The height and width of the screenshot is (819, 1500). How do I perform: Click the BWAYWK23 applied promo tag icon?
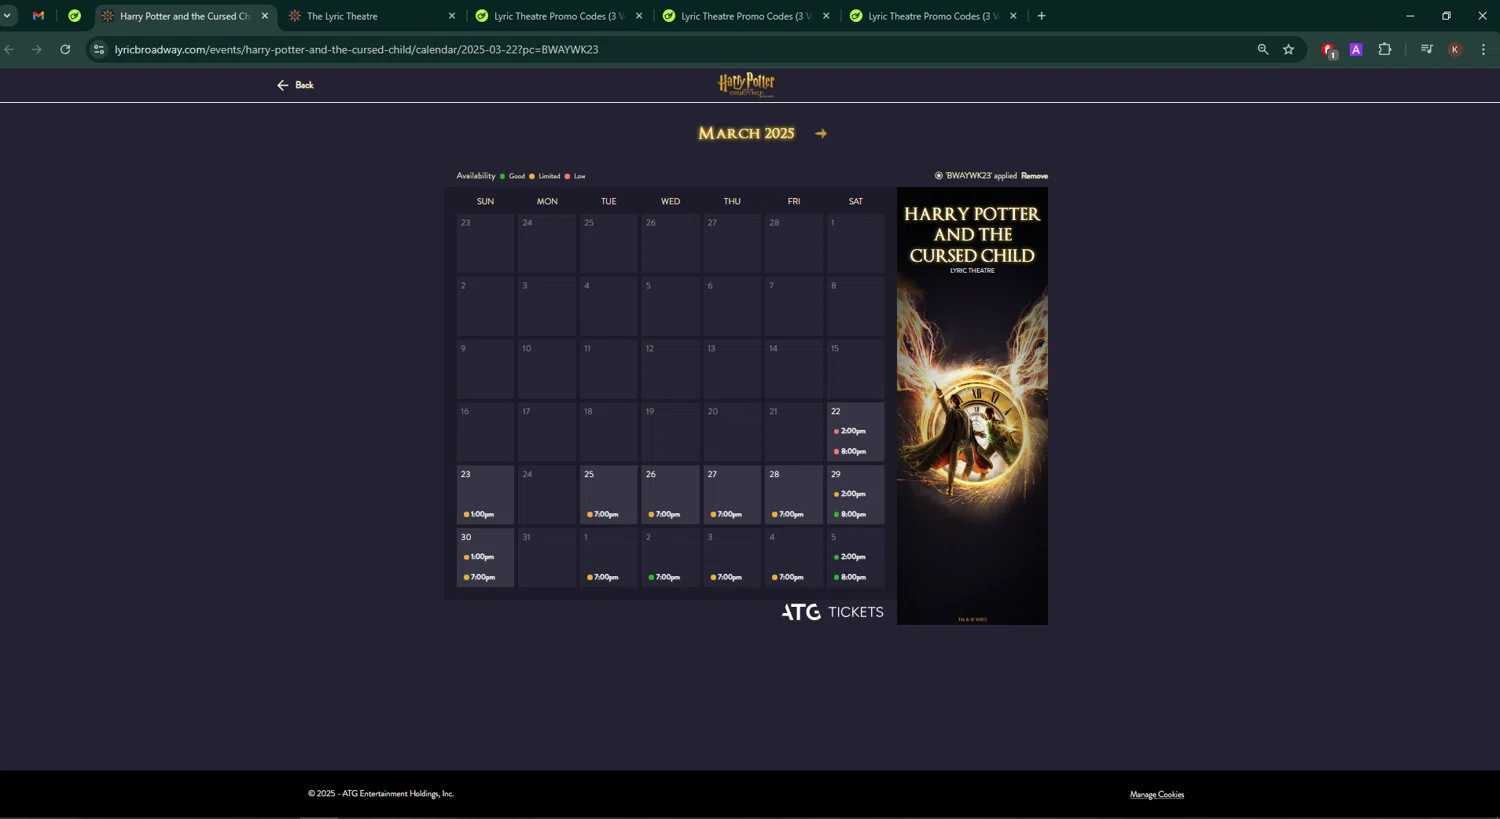[x=939, y=176]
